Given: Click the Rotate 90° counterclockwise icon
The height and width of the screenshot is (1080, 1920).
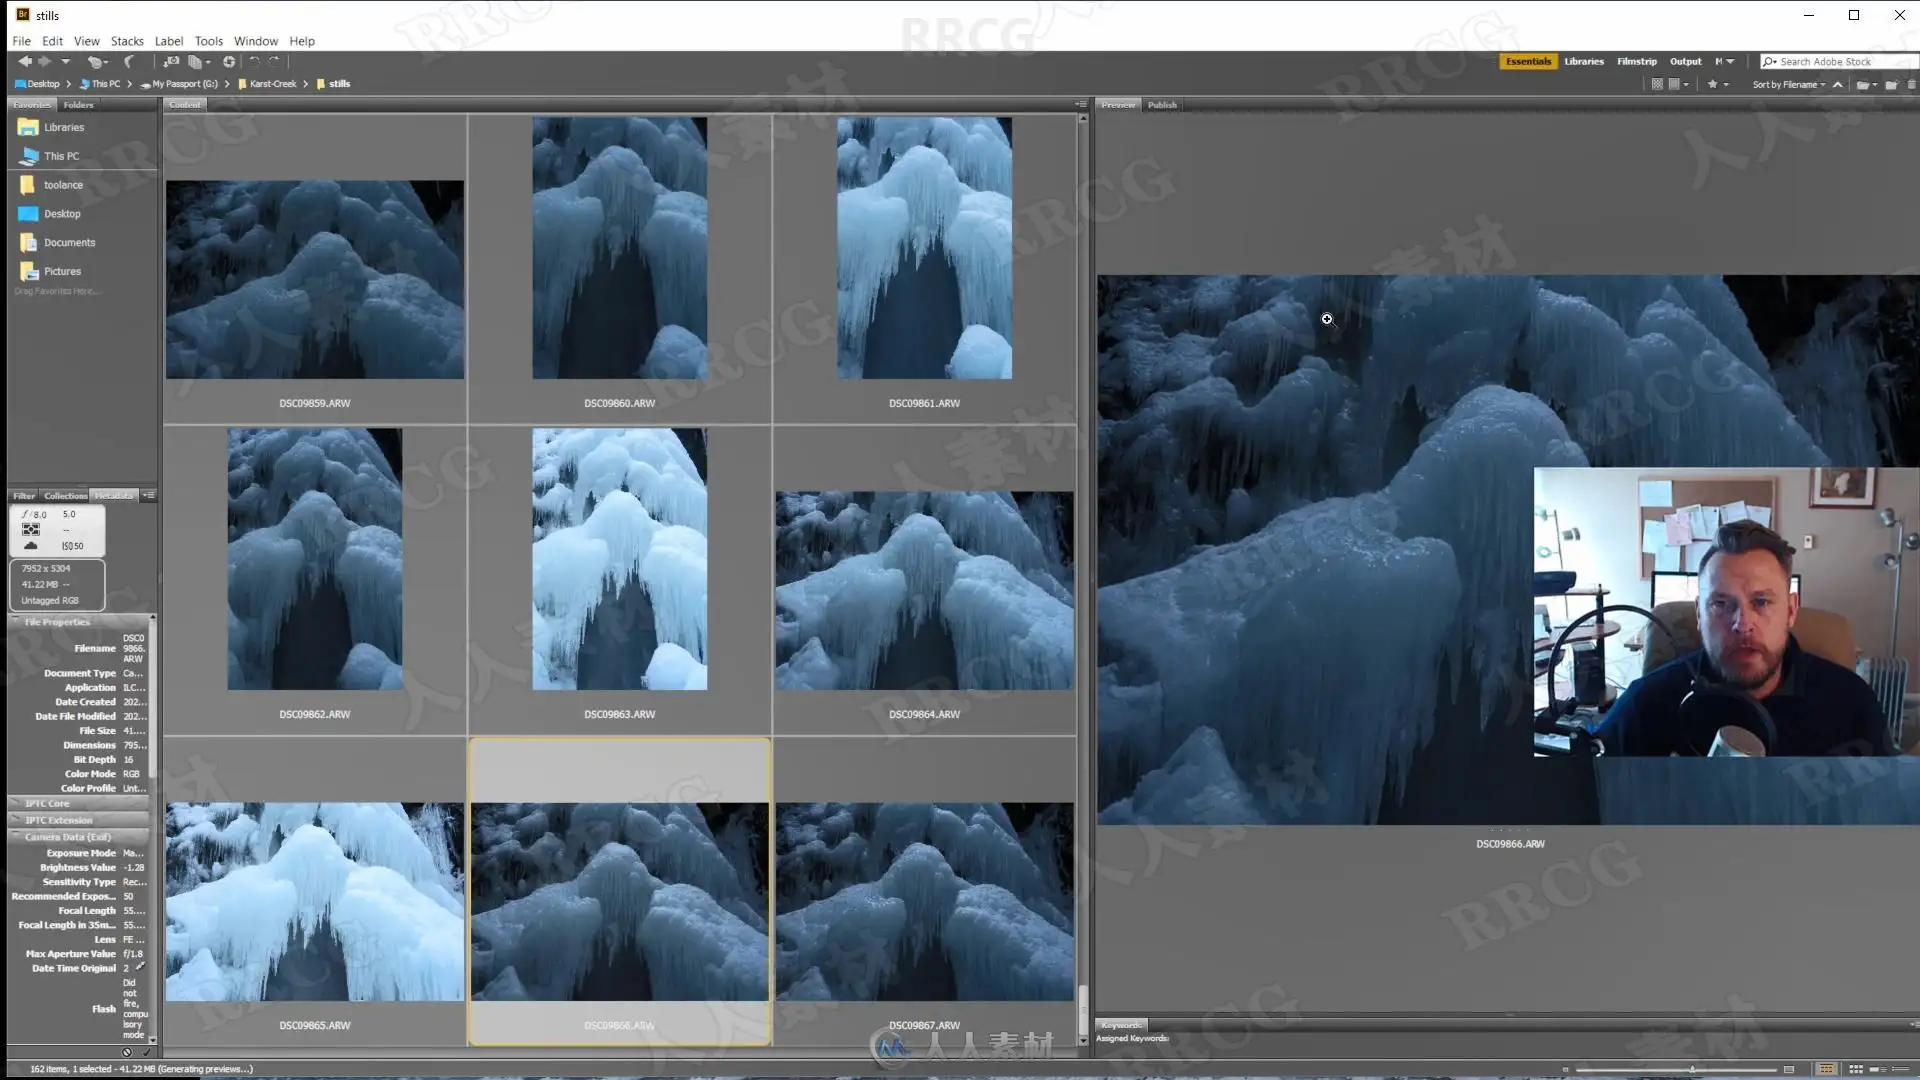Looking at the screenshot, I should [x=254, y=62].
